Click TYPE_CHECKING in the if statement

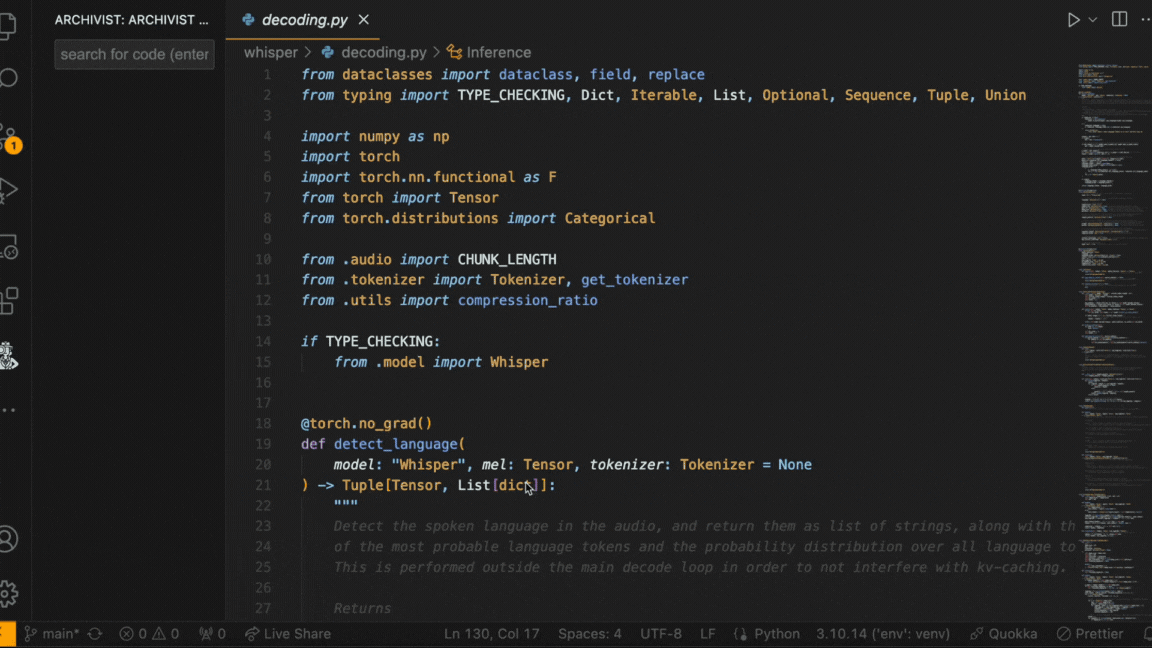click(378, 341)
